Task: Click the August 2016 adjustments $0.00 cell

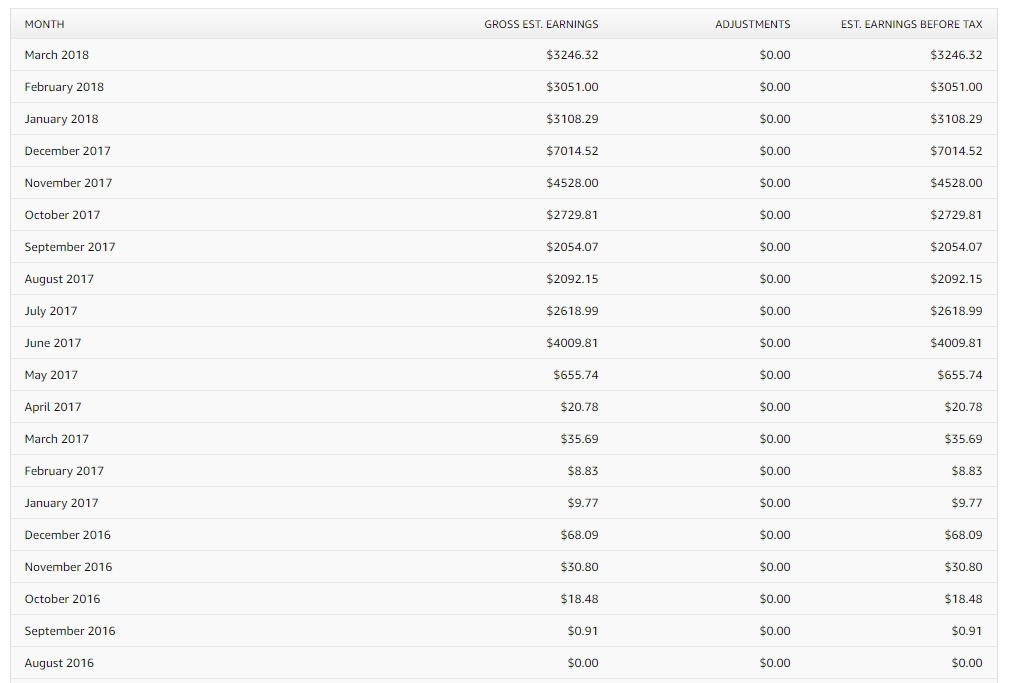Action: coord(775,663)
